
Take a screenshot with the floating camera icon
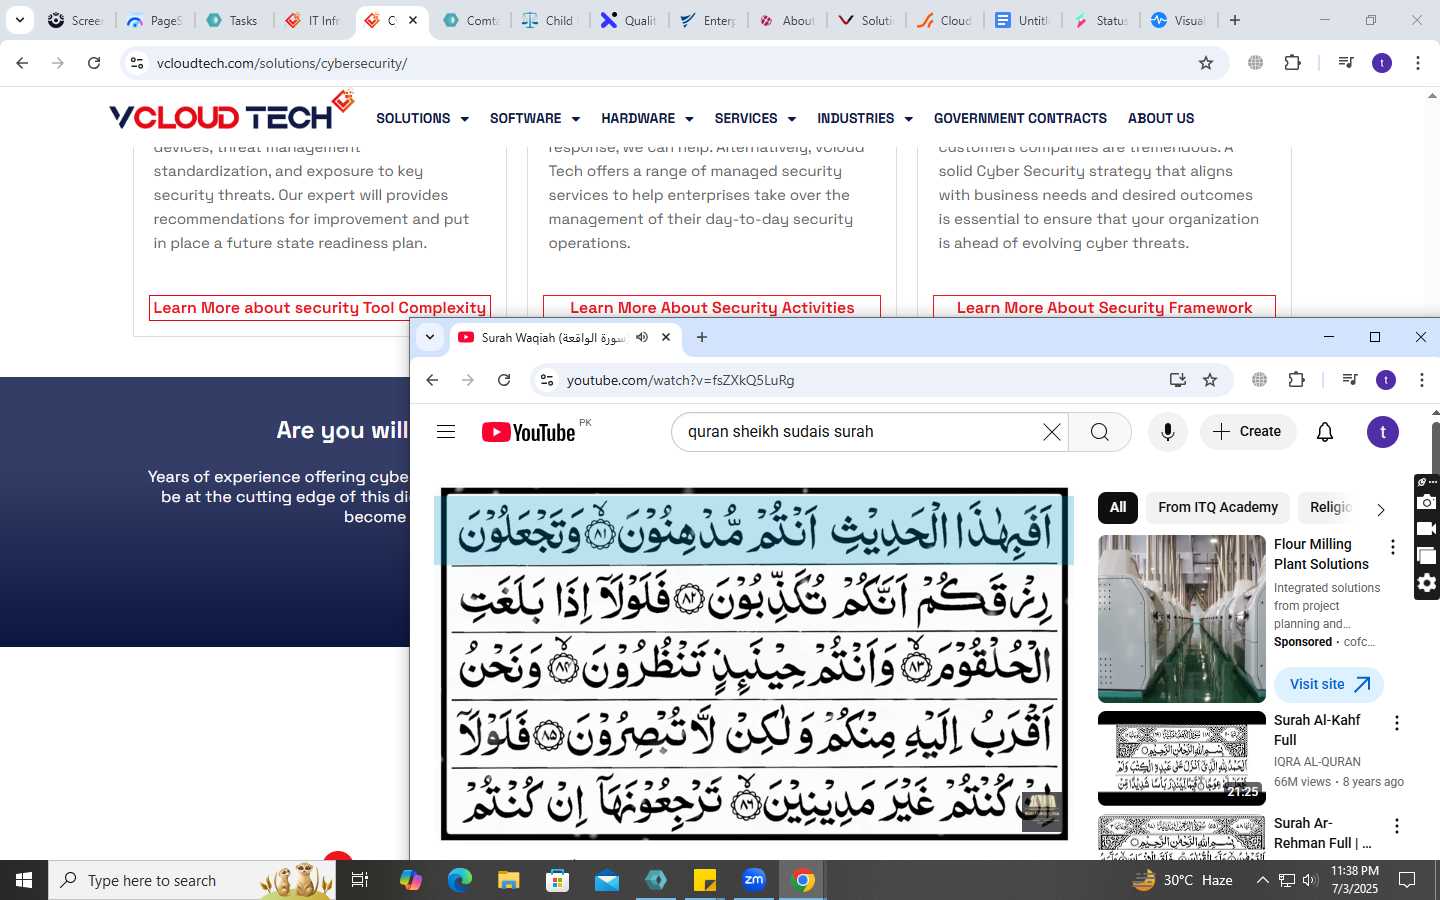pyautogui.click(x=1427, y=502)
